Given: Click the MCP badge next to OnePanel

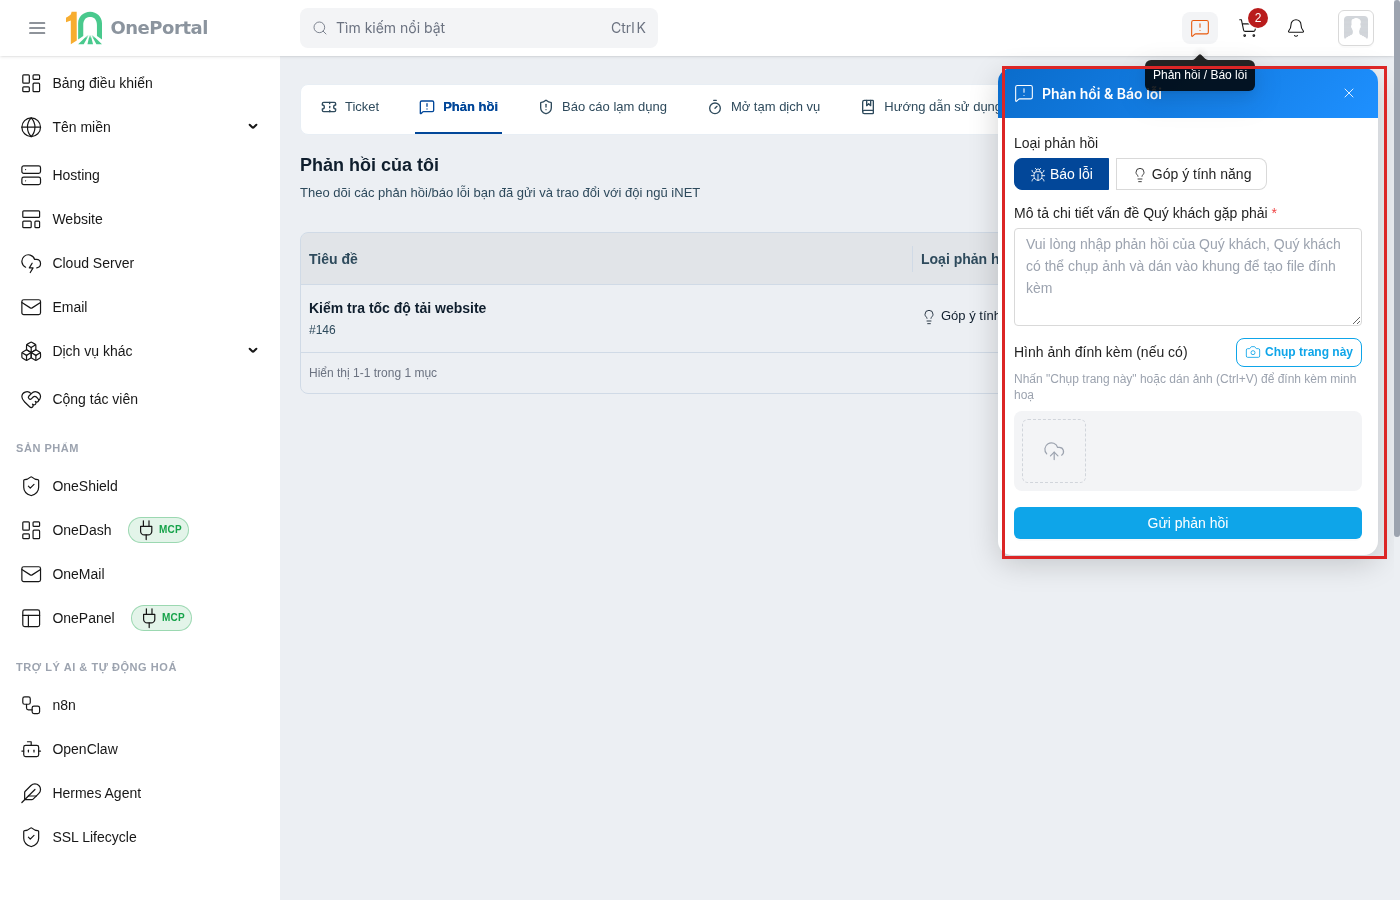Looking at the screenshot, I should pyautogui.click(x=162, y=618).
